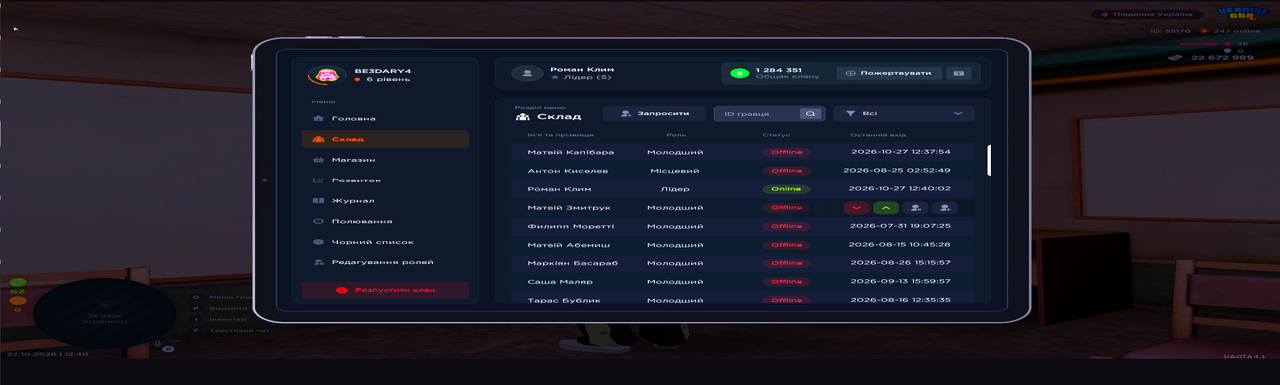1280x385 pixels.
Task: Click the 22 672 989 money value
Action: (1222, 58)
